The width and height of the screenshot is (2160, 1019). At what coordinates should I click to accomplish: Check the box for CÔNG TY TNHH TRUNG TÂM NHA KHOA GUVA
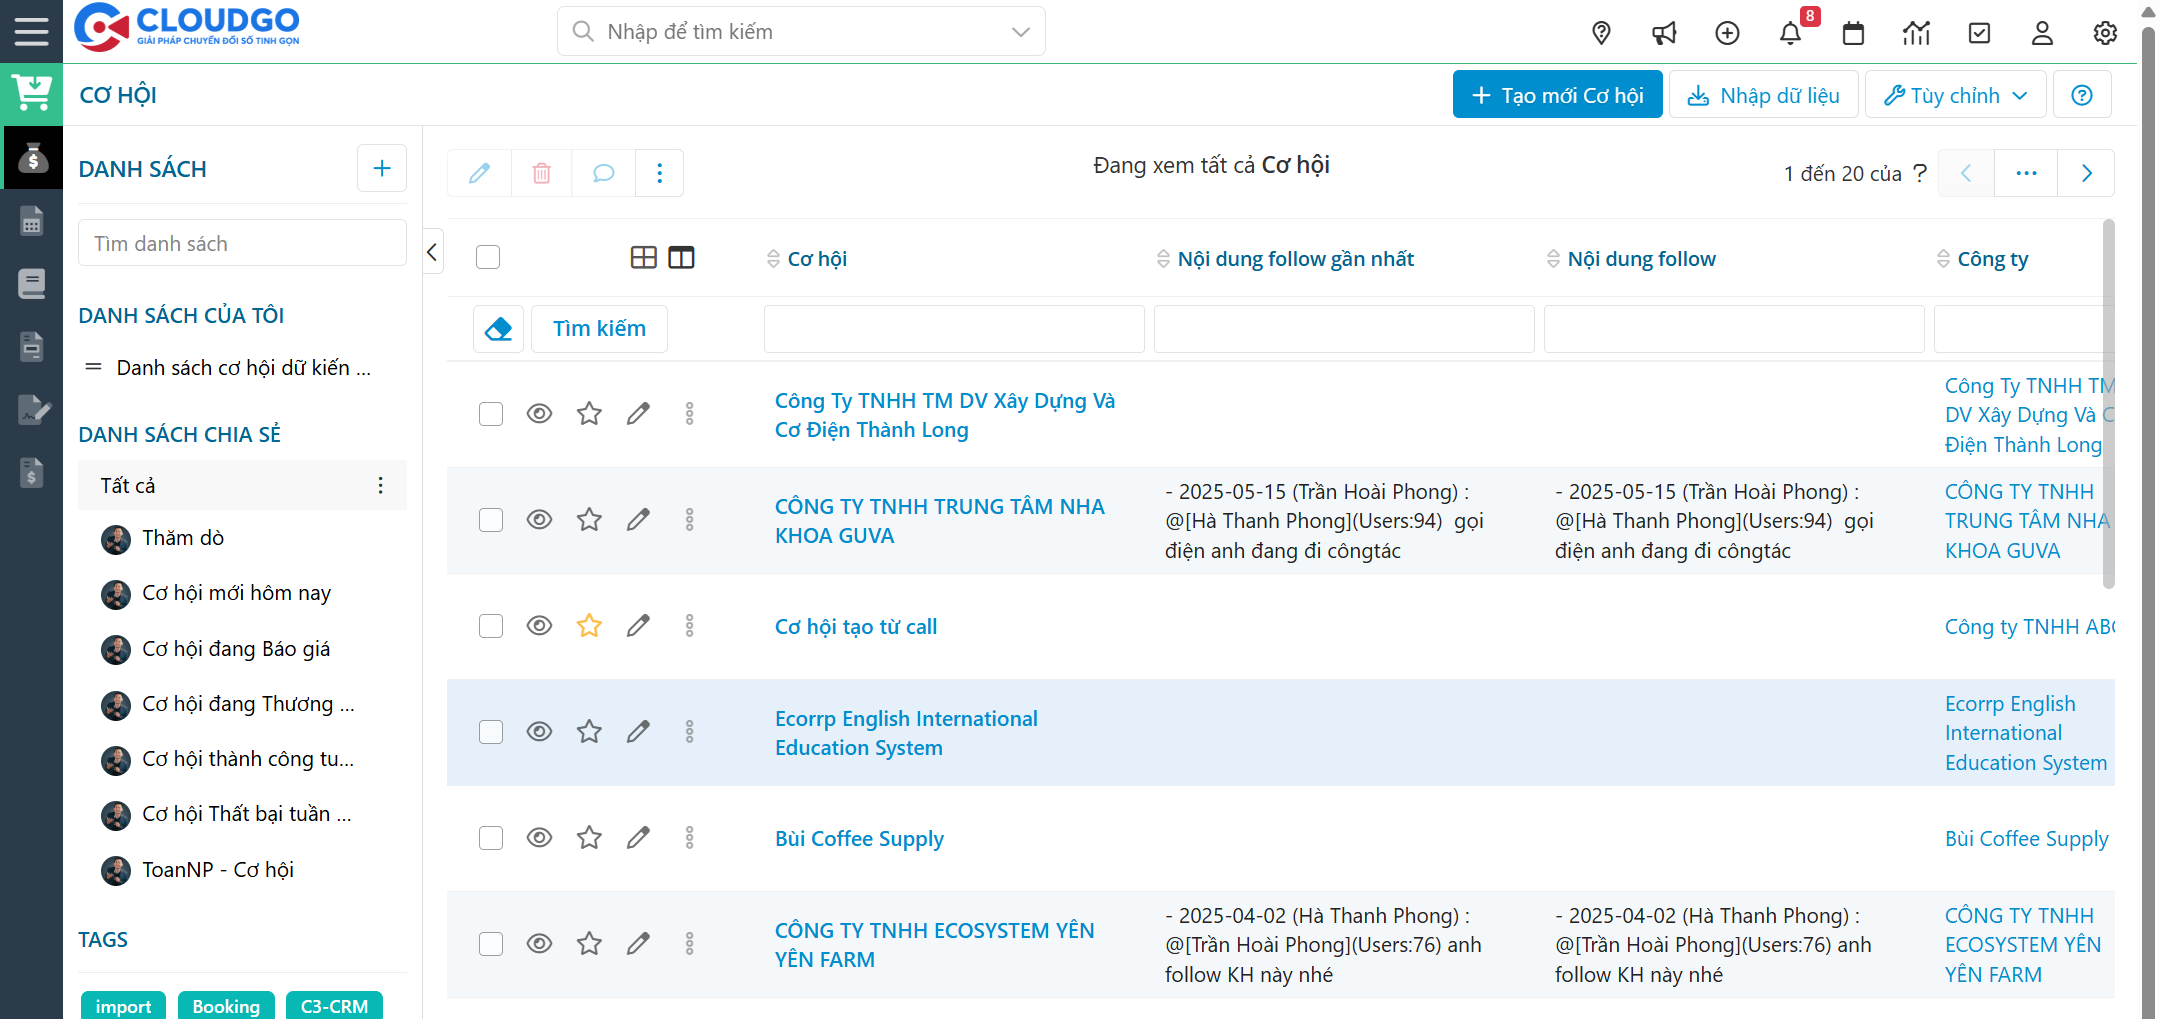point(490,520)
